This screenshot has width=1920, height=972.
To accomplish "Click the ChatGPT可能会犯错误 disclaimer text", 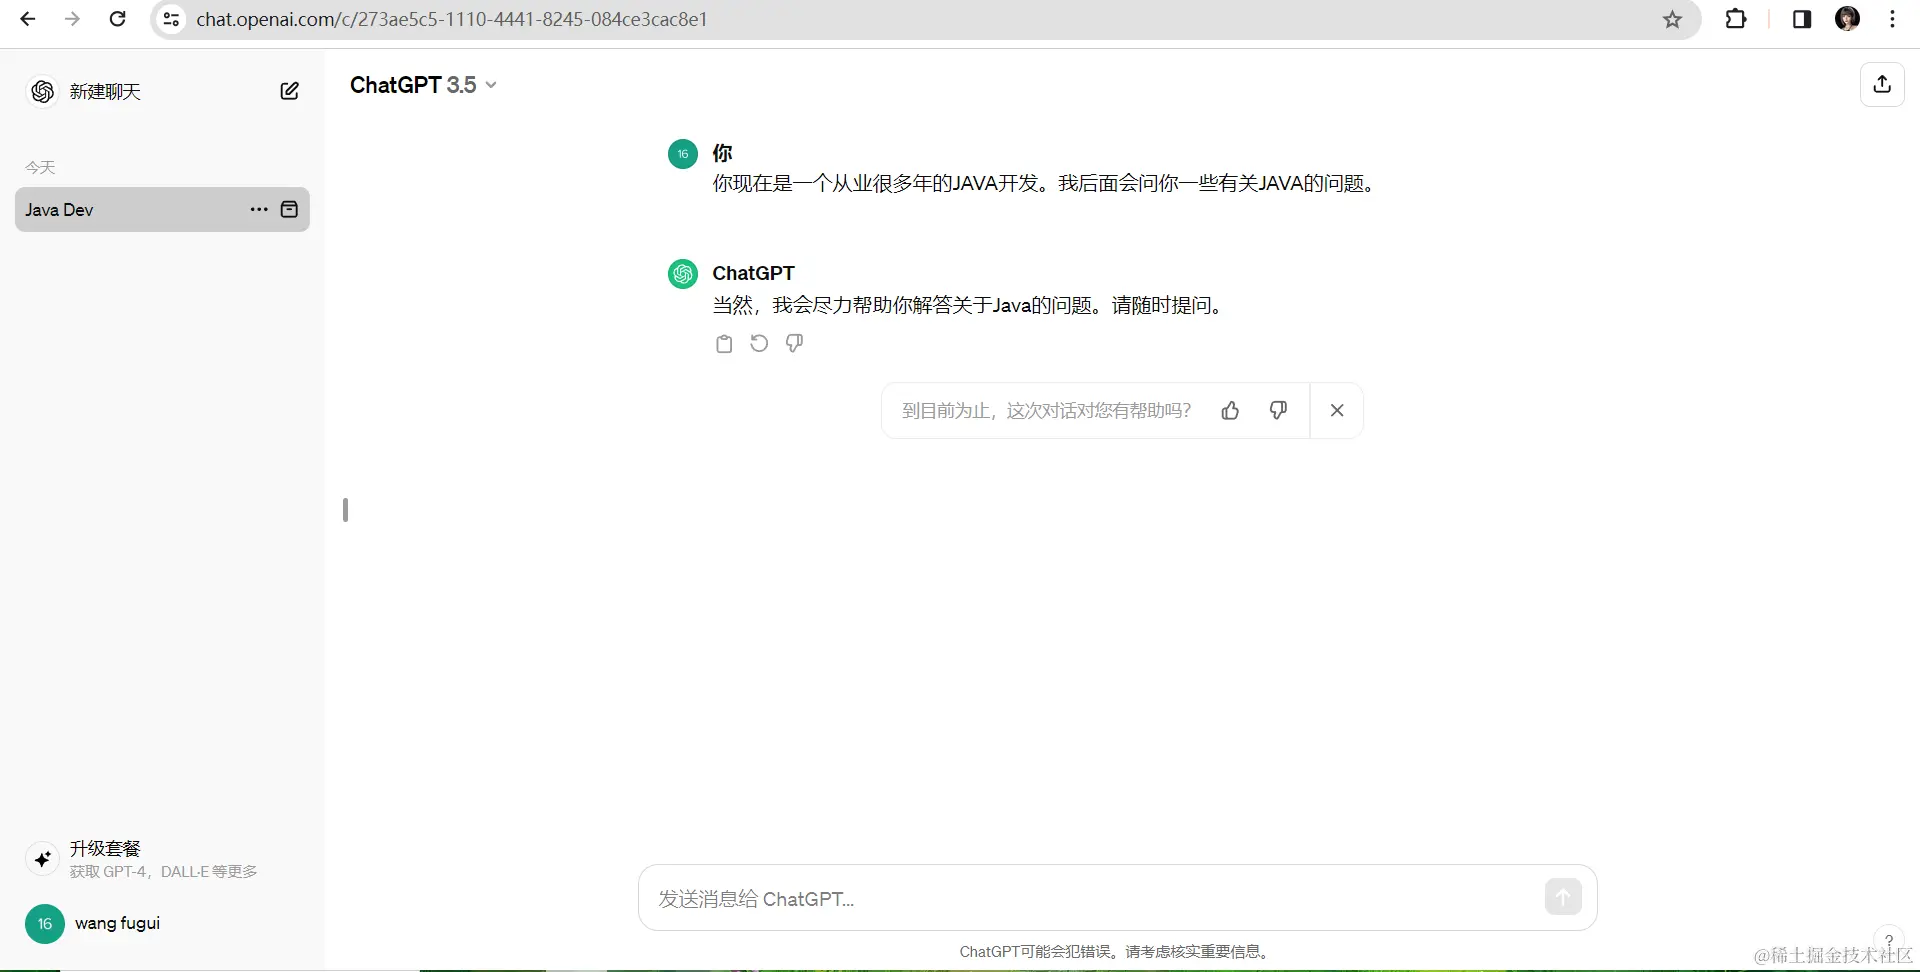I will [1116, 951].
